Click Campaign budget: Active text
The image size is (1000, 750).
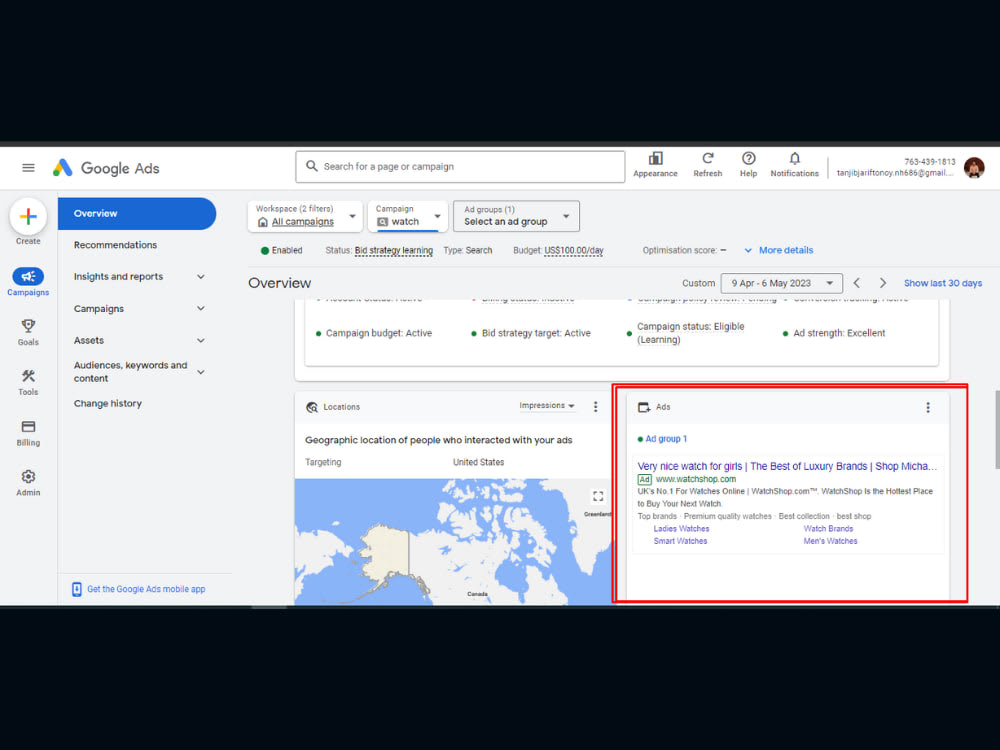[x=379, y=333]
